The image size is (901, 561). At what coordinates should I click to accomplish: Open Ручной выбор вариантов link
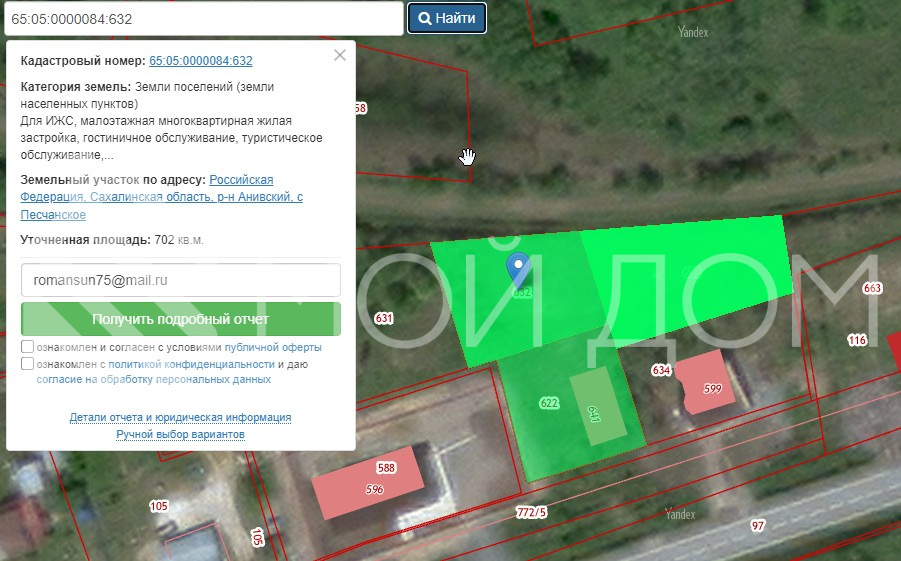pyautogui.click(x=180, y=434)
